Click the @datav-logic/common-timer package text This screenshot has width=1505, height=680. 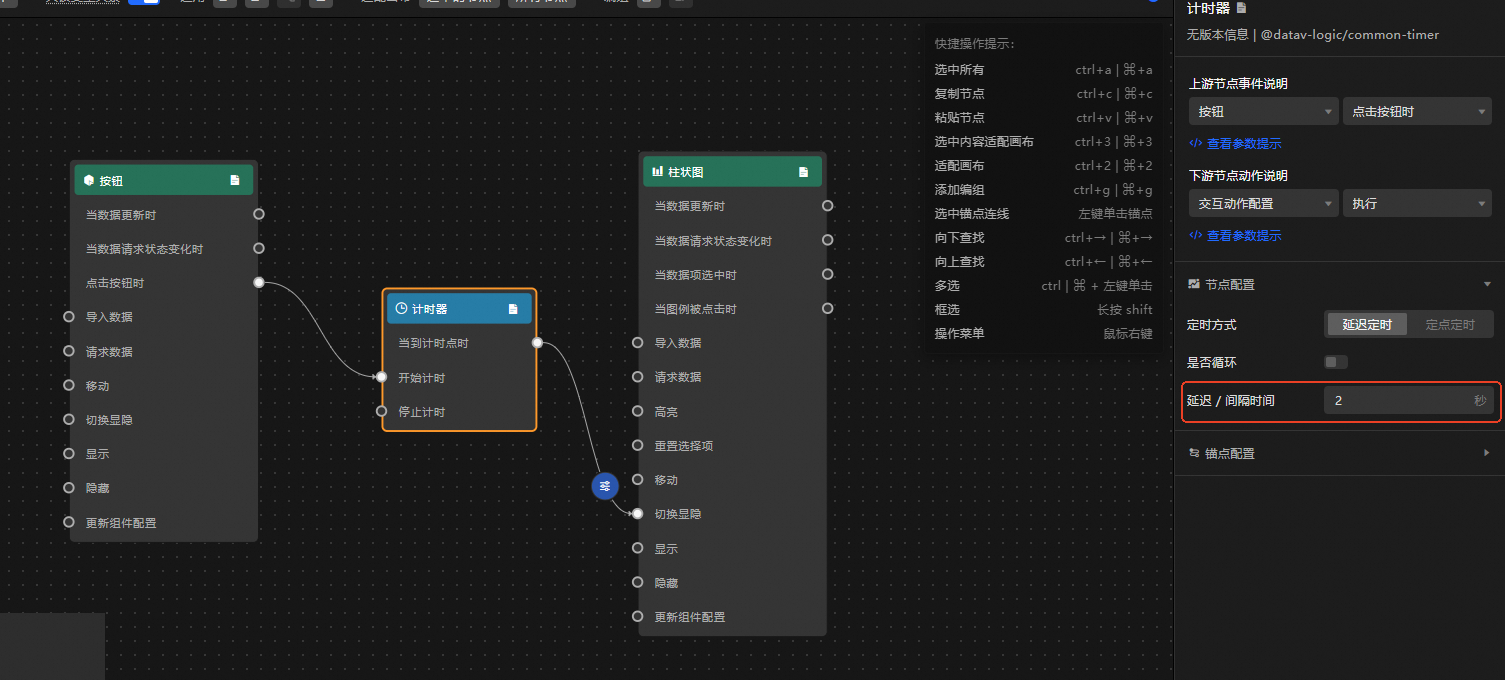coord(1350,34)
